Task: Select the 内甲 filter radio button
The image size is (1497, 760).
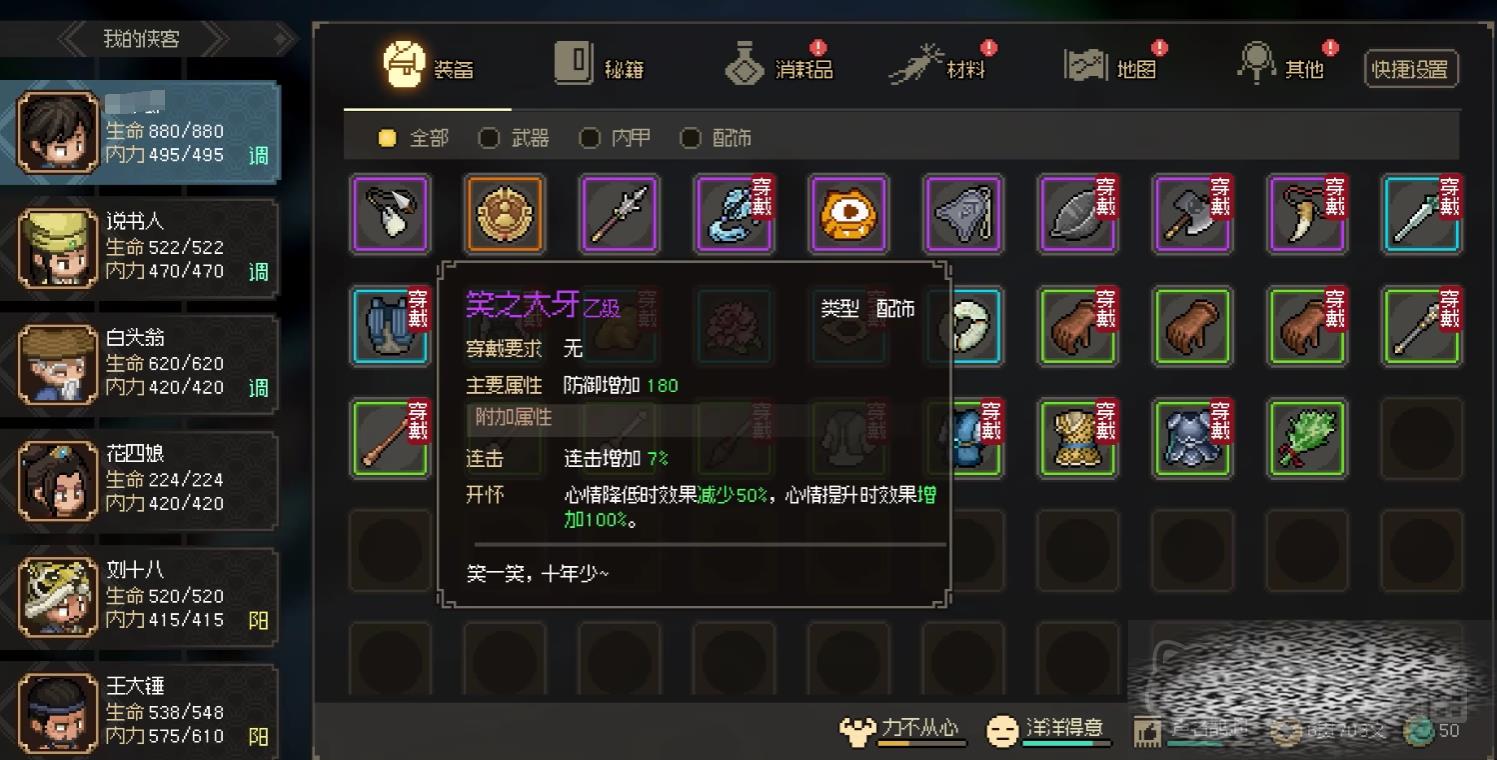Action: (x=590, y=139)
